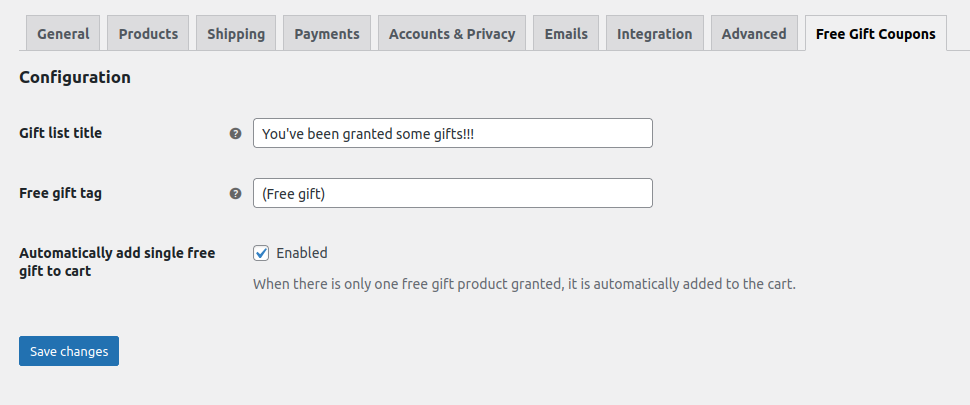The width and height of the screenshot is (970, 405).
Task: Select the Accounts & Privacy tab
Action: tap(452, 34)
